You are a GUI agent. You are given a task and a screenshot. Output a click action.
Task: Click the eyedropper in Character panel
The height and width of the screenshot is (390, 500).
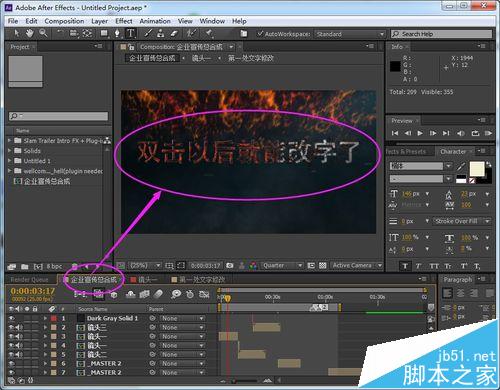click(461, 166)
